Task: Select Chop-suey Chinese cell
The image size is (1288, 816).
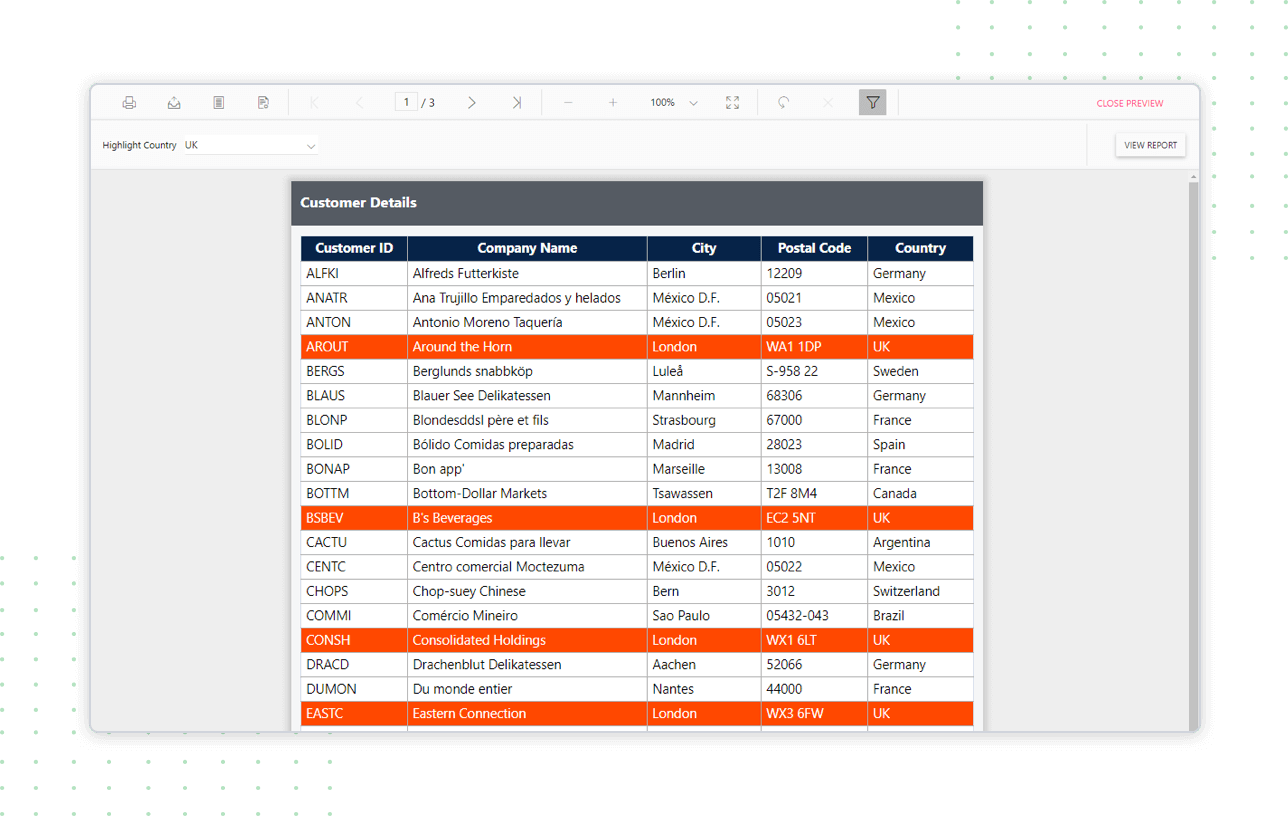Action: pos(527,591)
